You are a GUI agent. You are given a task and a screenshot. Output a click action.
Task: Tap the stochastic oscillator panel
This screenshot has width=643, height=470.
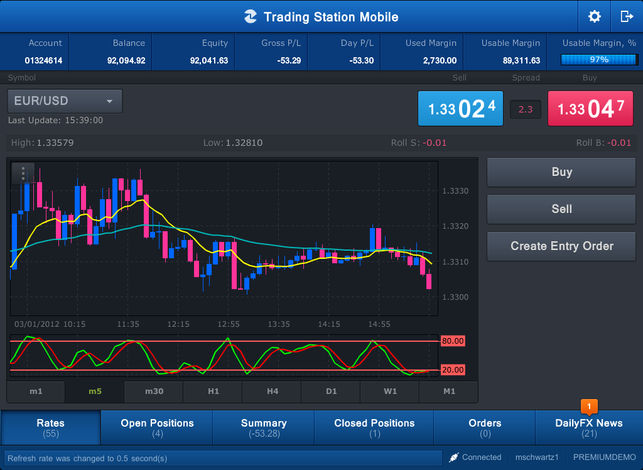tap(224, 356)
